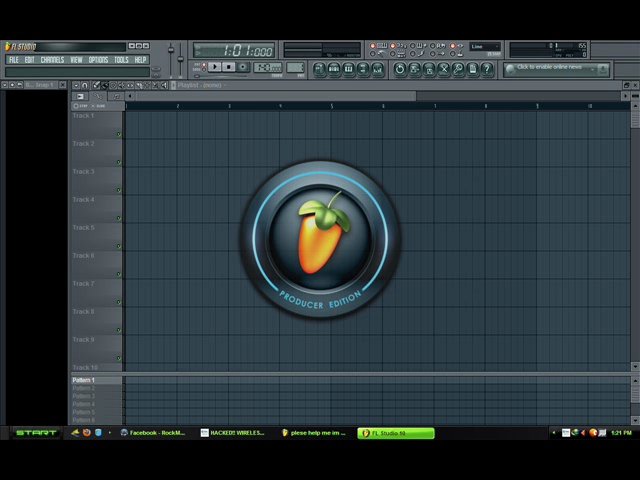Click the Play button in transport
The image size is (640, 480).
pyautogui.click(x=215, y=67)
